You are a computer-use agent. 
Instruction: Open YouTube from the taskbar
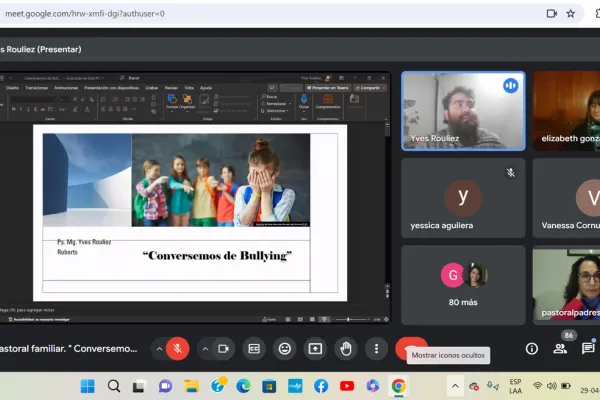point(347,386)
